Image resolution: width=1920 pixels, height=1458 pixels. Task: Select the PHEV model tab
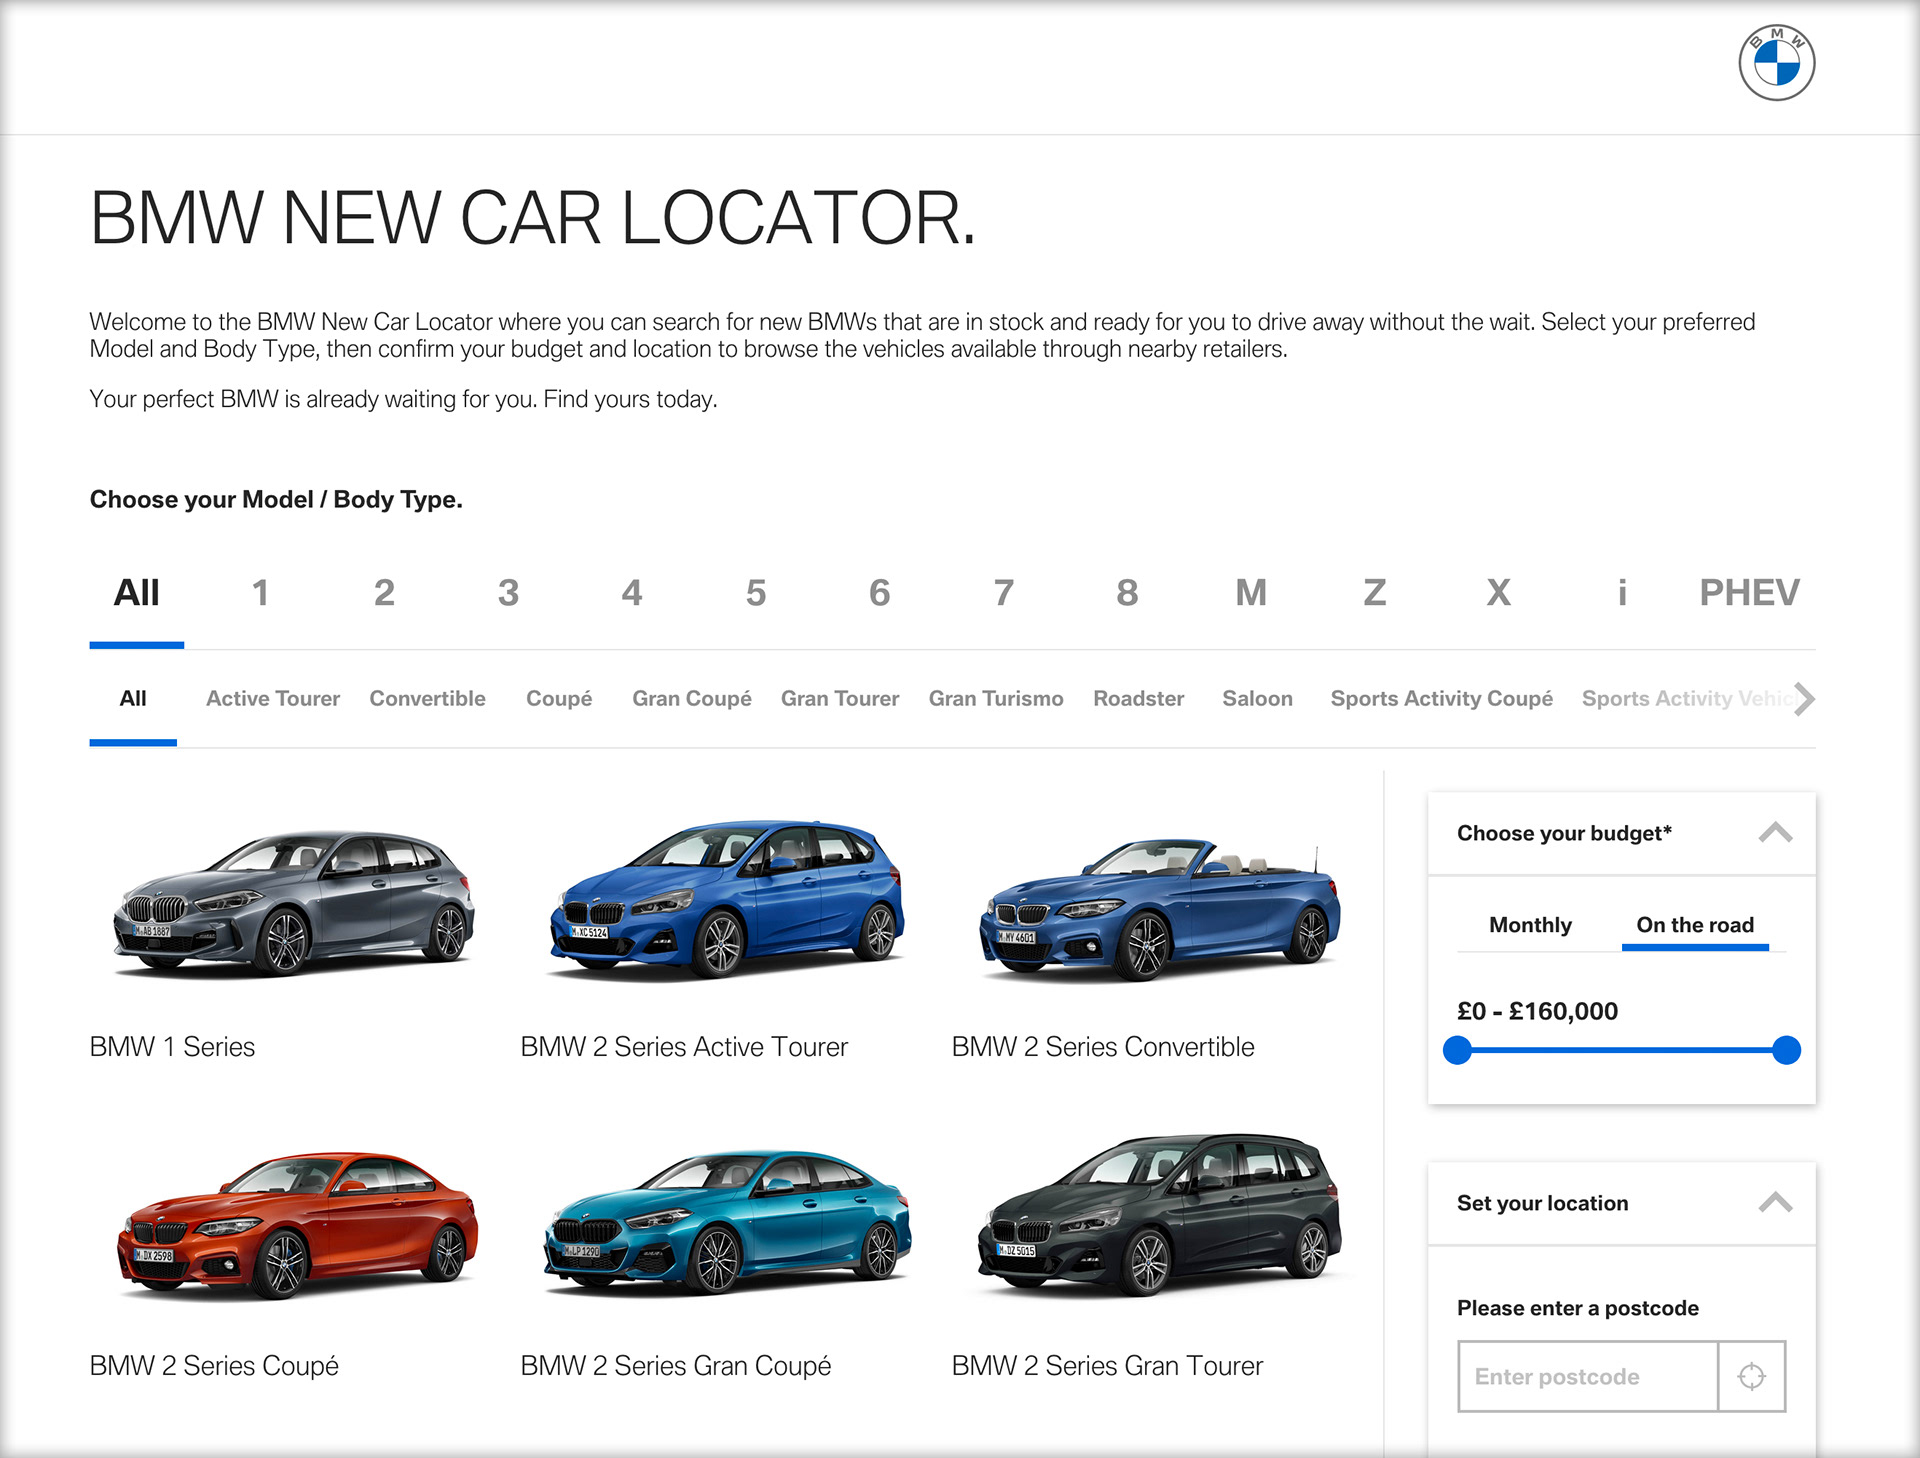point(1748,593)
